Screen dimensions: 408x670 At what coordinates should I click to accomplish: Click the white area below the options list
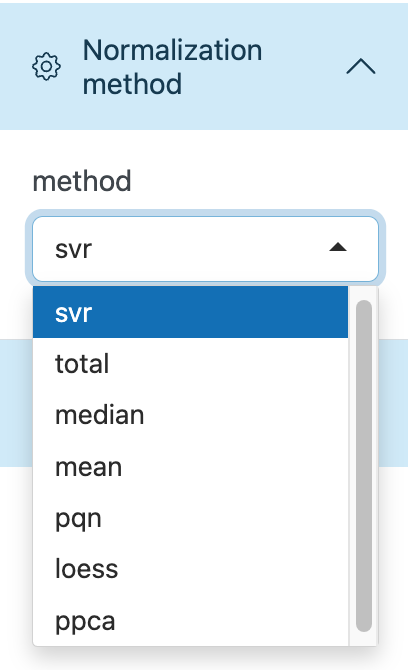pos(204,659)
